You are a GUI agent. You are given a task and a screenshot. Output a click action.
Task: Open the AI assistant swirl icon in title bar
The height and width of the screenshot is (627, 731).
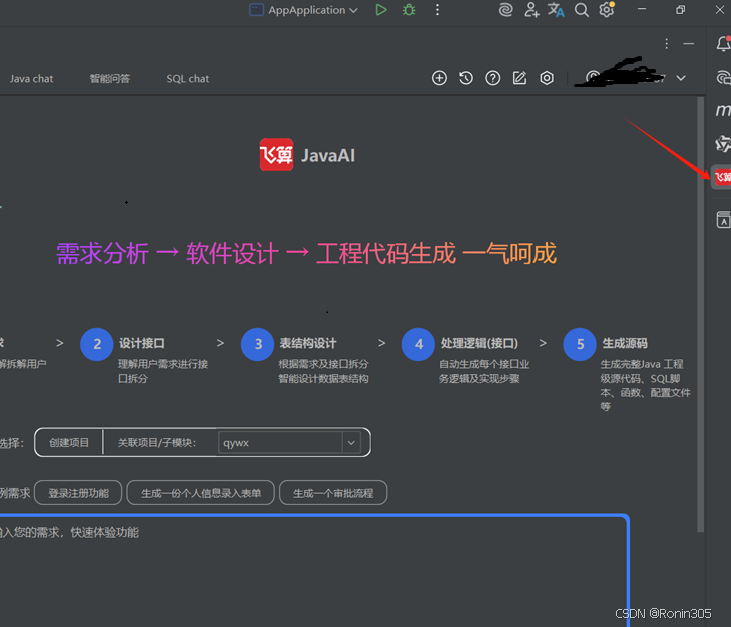click(x=505, y=10)
